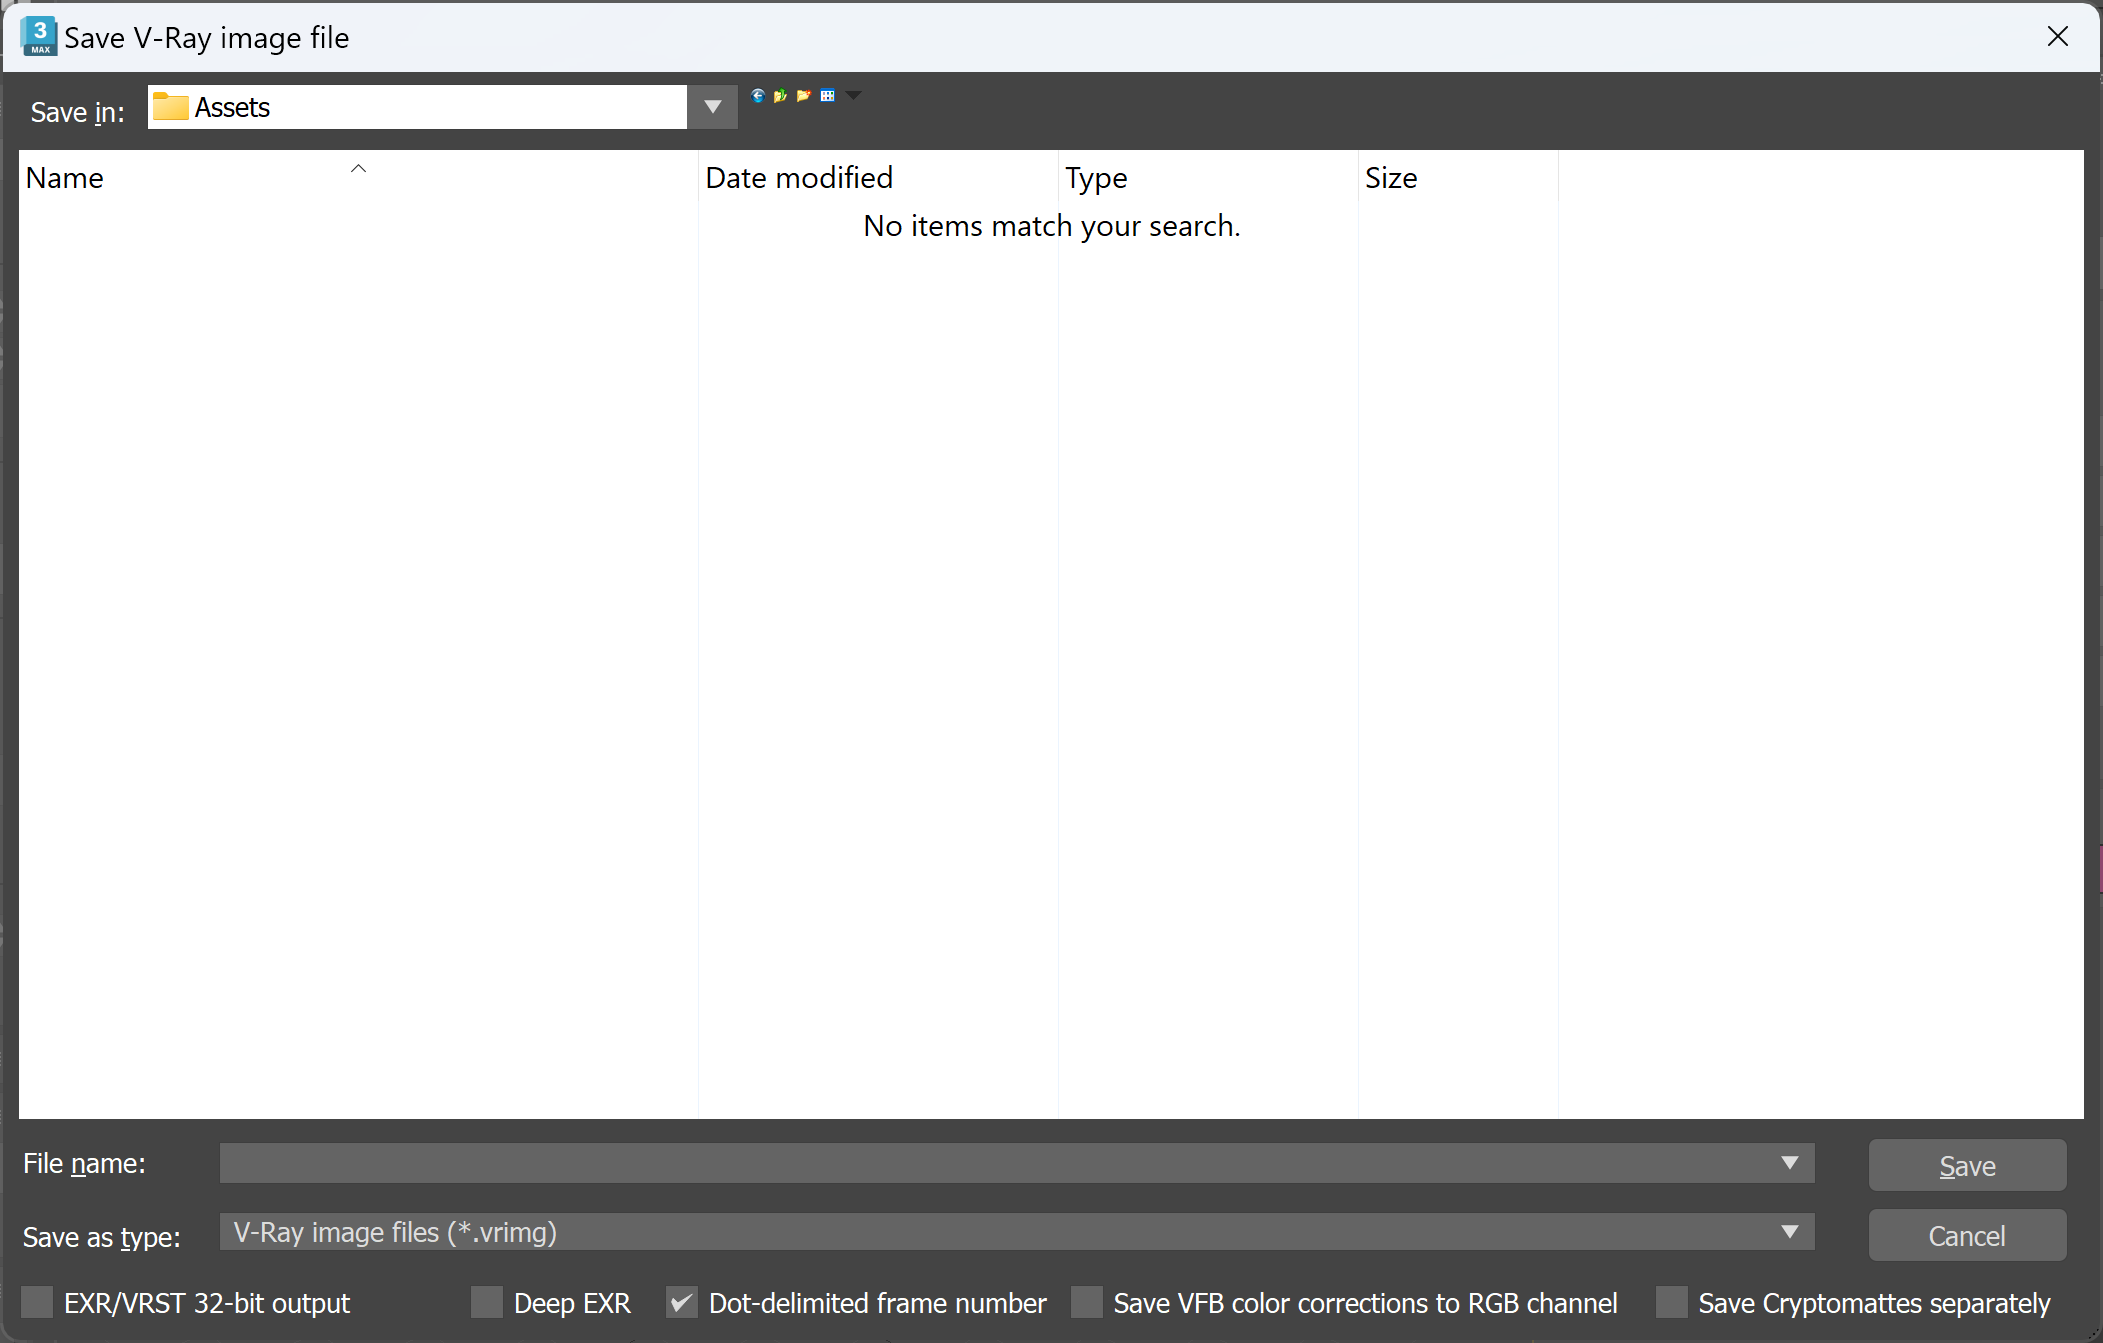The height and width of the screenshot is (1343, 2103).
Task: Click the 3ds Max icon in the title bar
Action: (x=38, y=36)
